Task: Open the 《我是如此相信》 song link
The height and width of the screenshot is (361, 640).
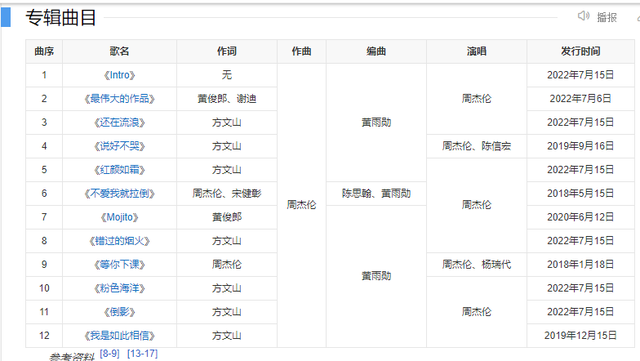Action: [x=119, y=336]
